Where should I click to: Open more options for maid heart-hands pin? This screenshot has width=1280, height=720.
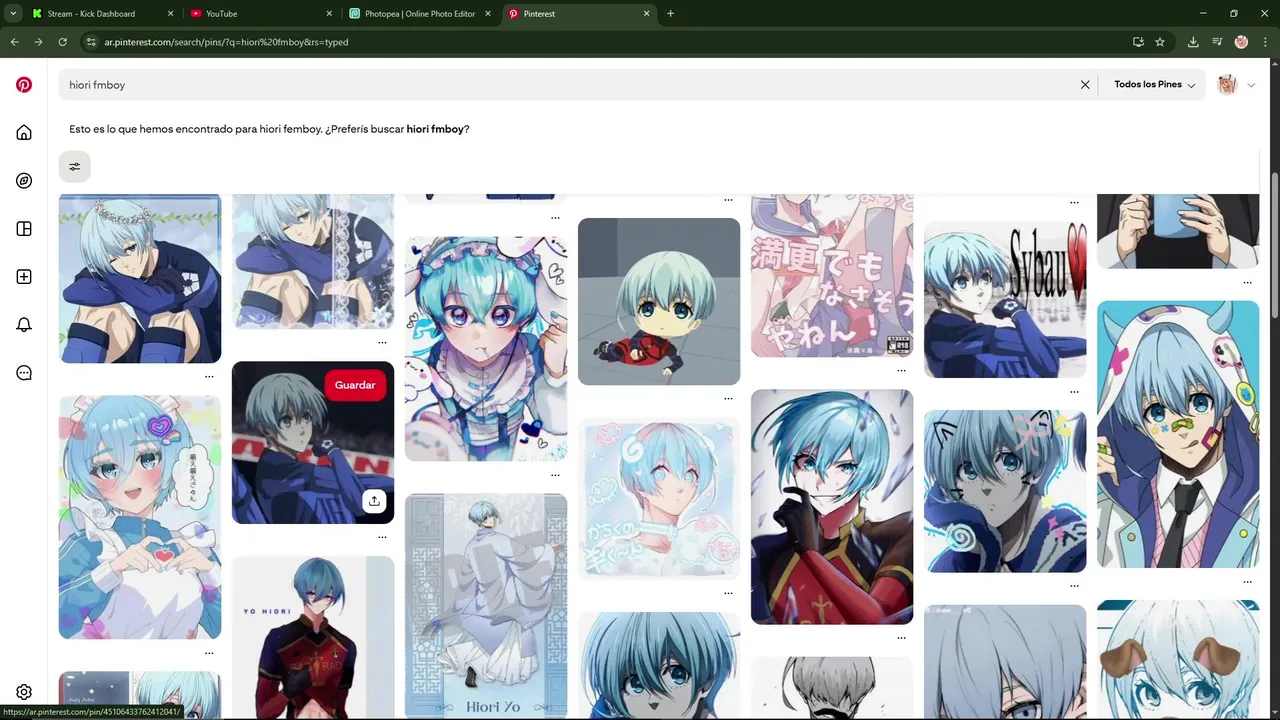tap(209, 653)
